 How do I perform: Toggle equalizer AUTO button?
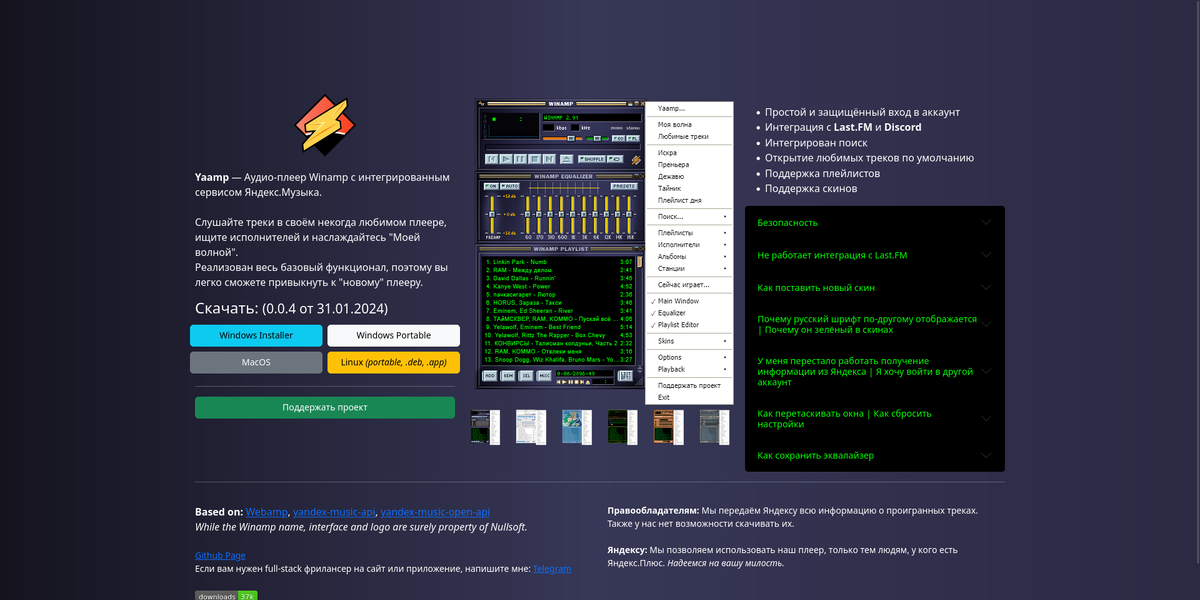[510, 186]
